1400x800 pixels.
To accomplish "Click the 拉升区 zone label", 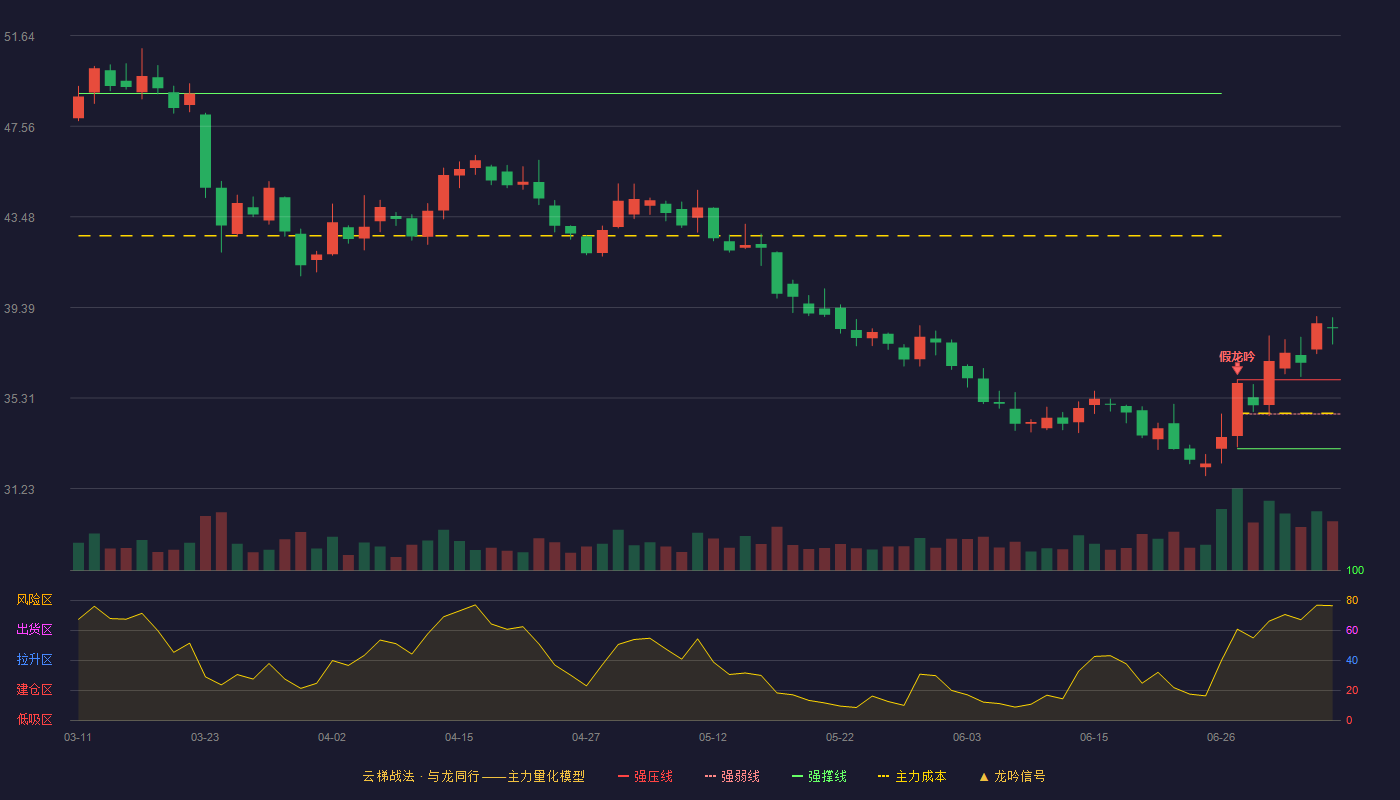I will [x=34, y=660].
